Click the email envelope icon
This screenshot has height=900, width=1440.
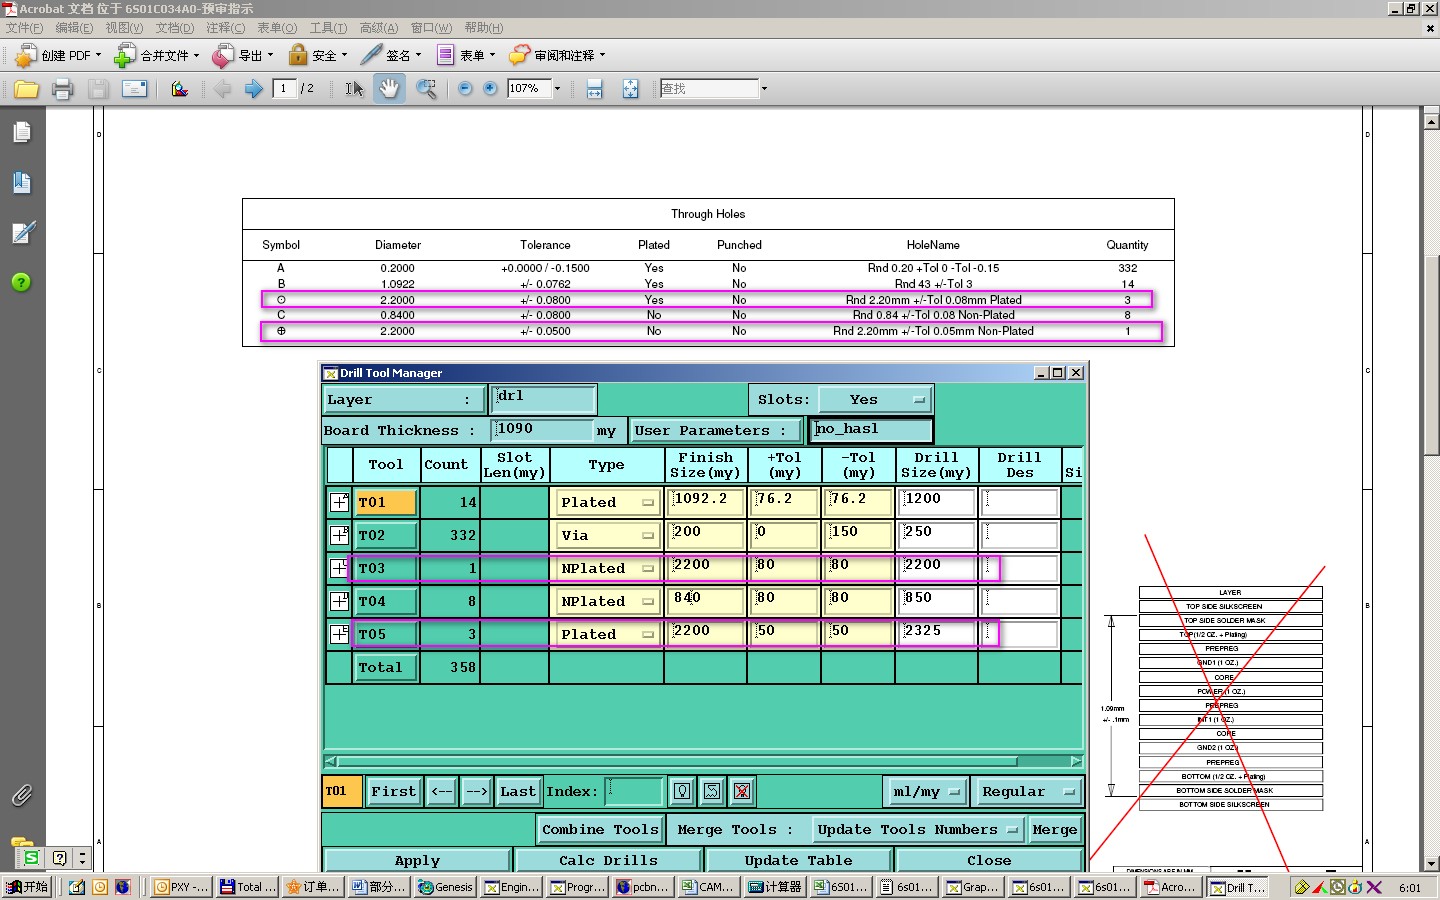pos(134,89)
